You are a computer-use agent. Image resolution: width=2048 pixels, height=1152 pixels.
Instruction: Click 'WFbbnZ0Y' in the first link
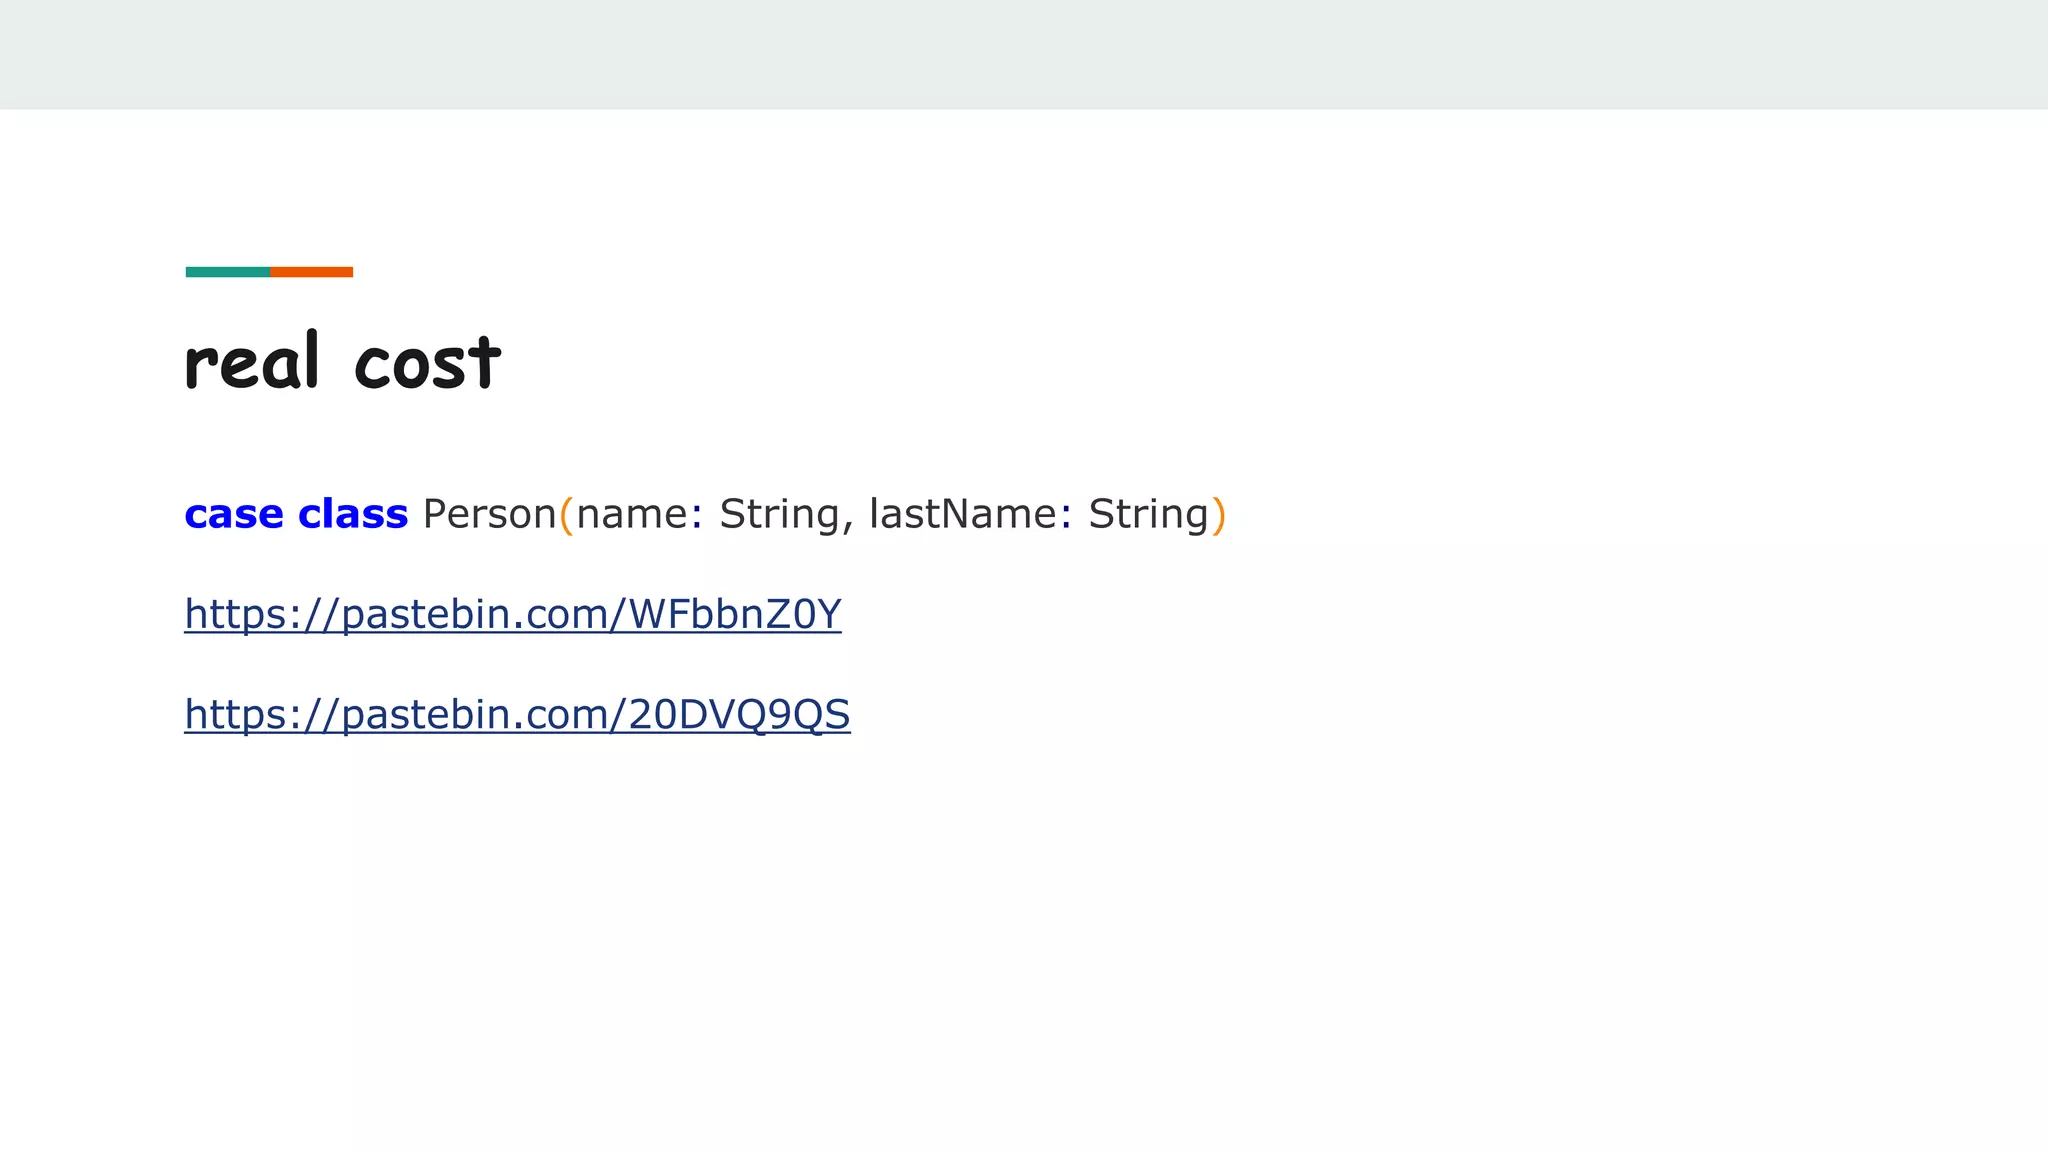point(734,614)
